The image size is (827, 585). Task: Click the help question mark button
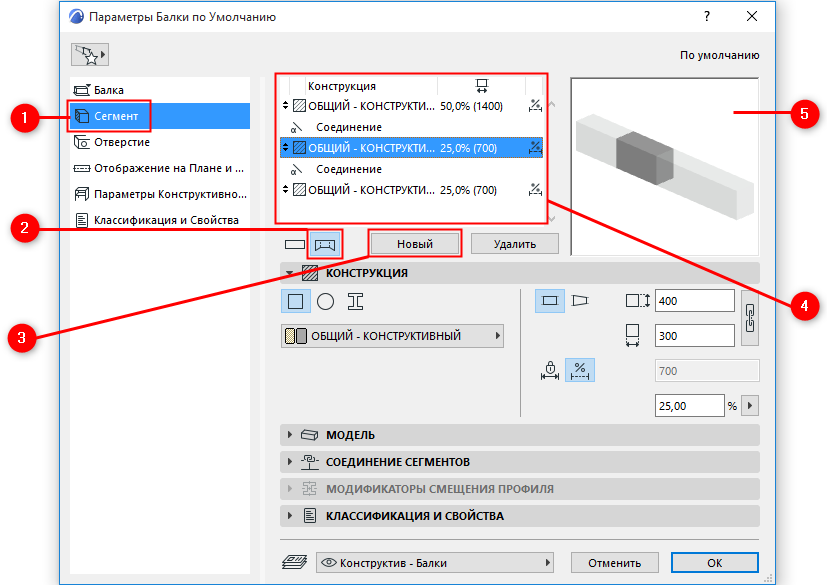click(x=707, y=16)
